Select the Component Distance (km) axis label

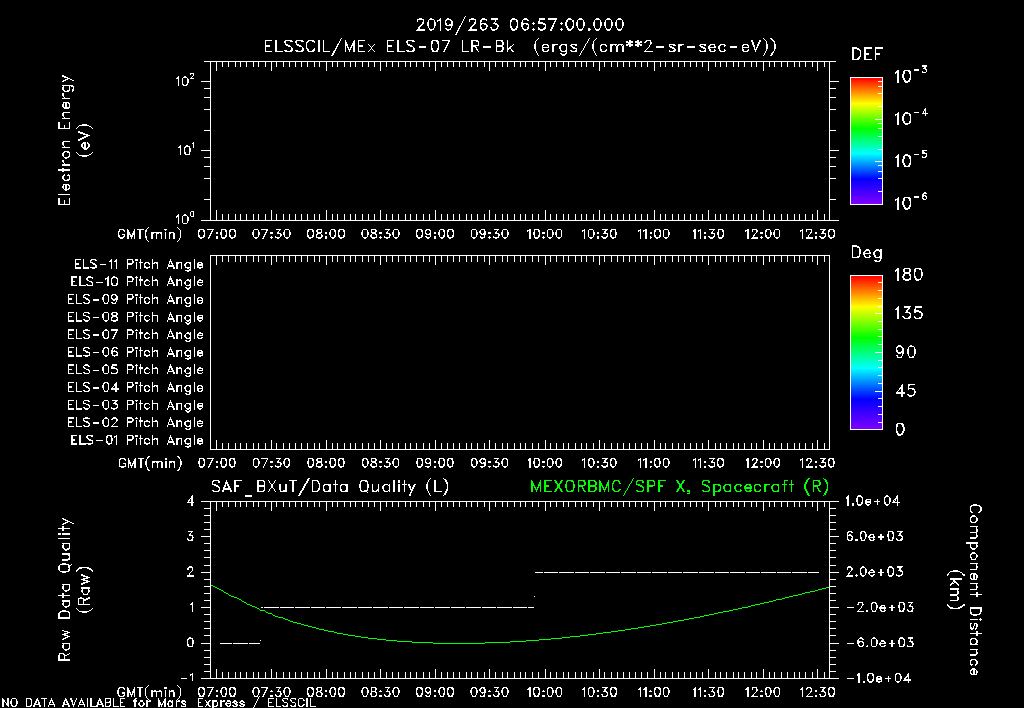coord(965,590)
